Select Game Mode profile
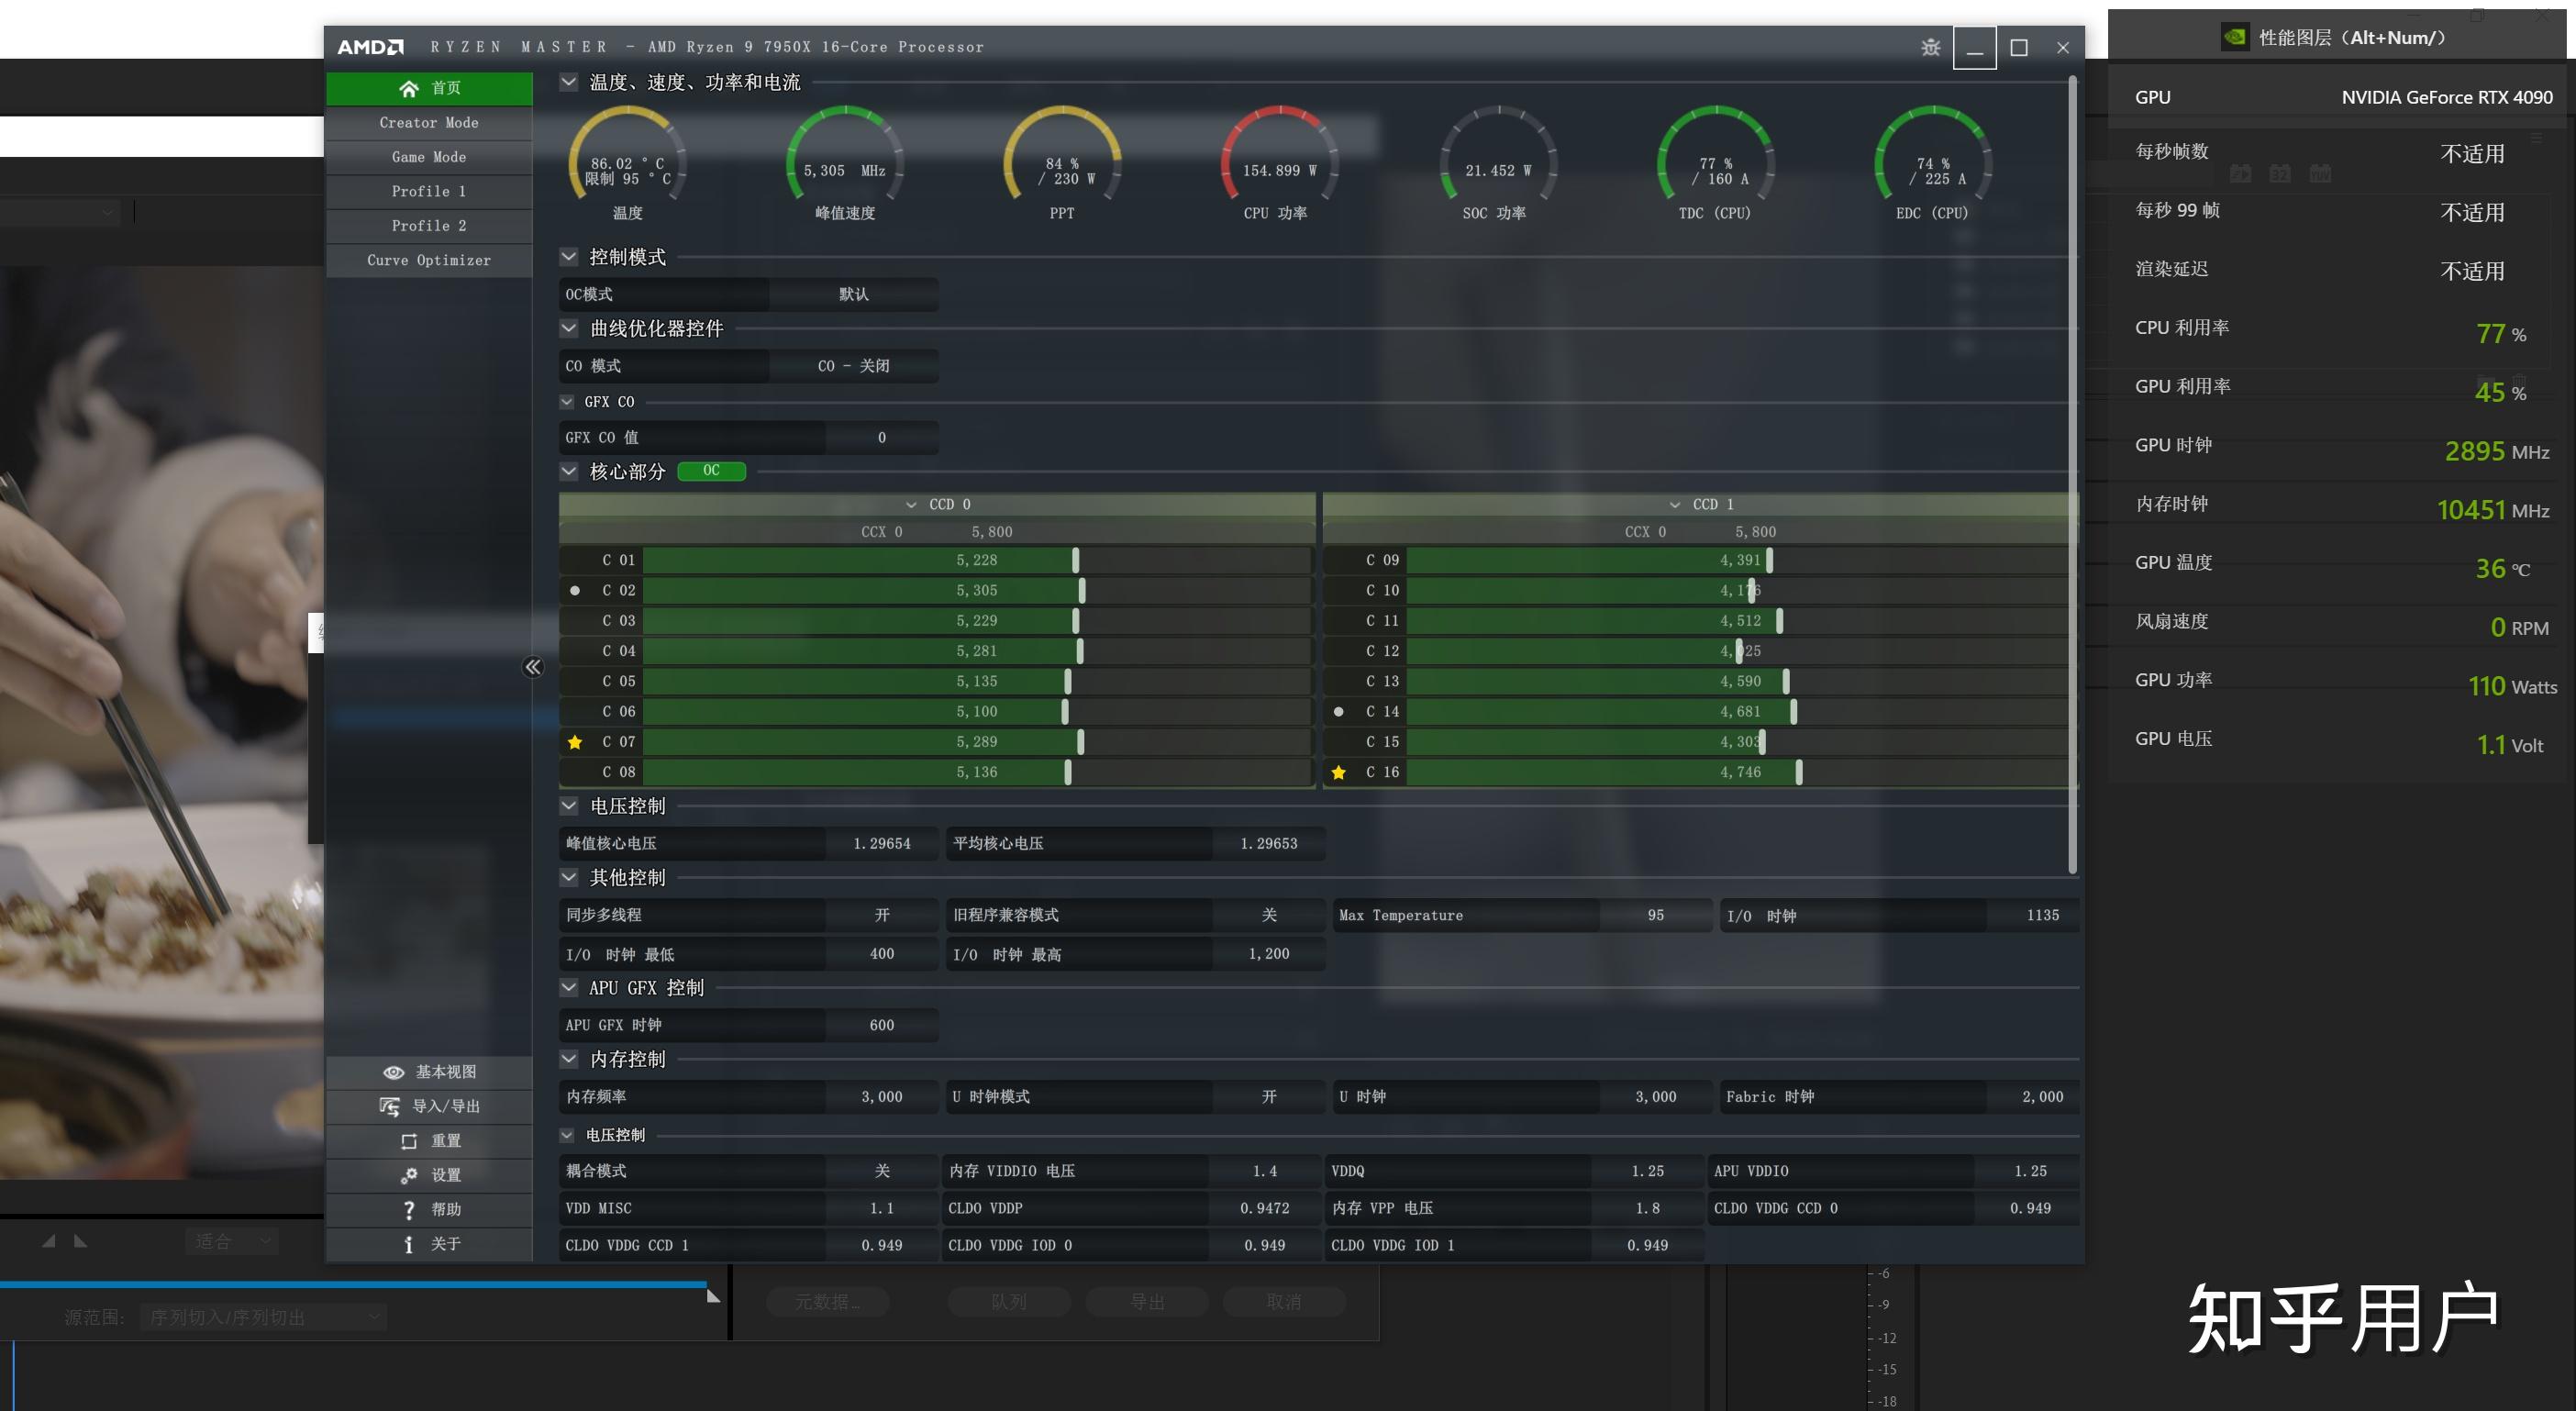 point(429,157)
